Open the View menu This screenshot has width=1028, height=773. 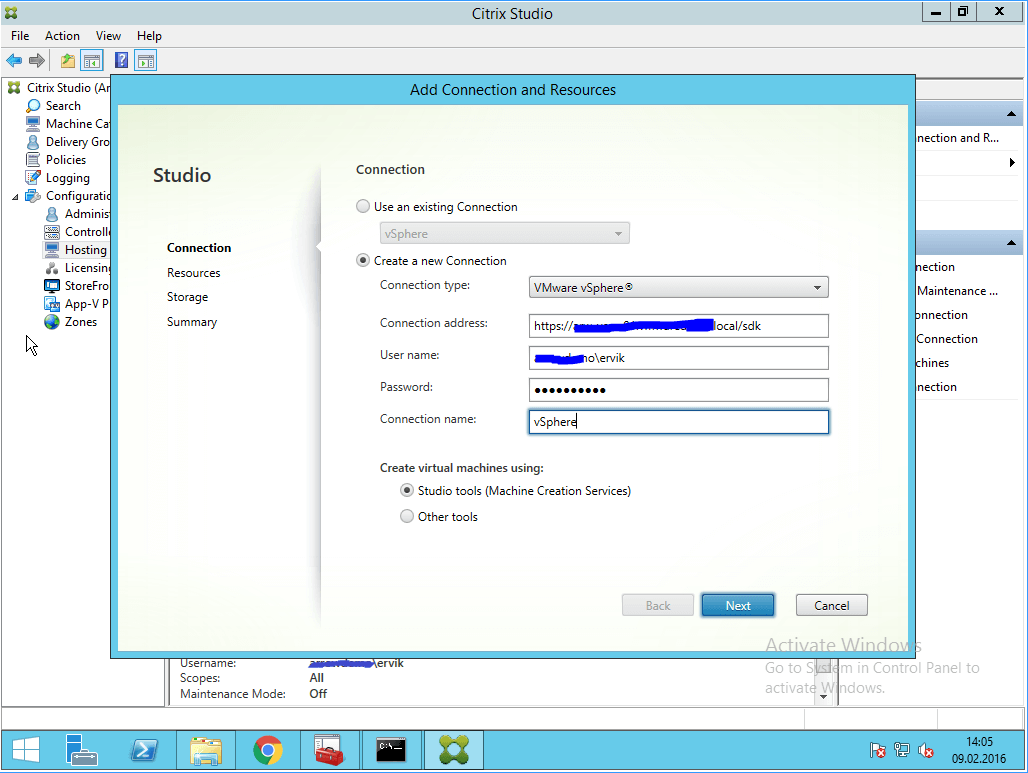coord(108,36)
